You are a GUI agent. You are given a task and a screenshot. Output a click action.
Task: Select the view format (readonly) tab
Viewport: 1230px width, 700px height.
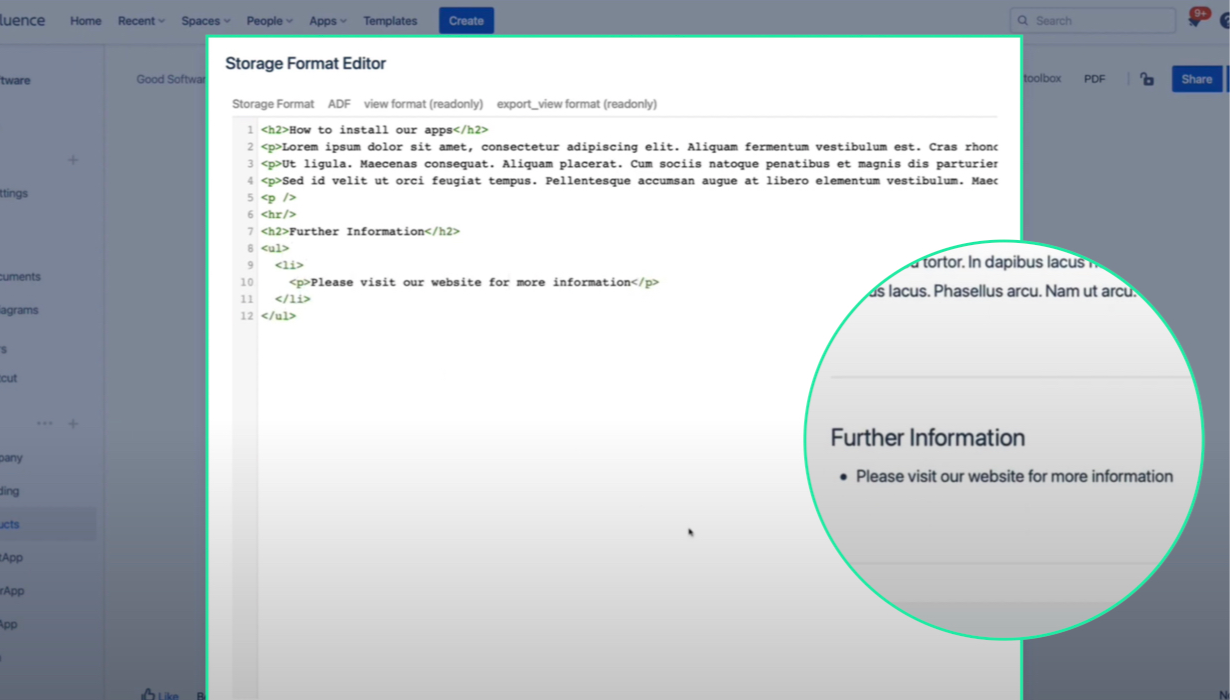[x=423, y=104]
